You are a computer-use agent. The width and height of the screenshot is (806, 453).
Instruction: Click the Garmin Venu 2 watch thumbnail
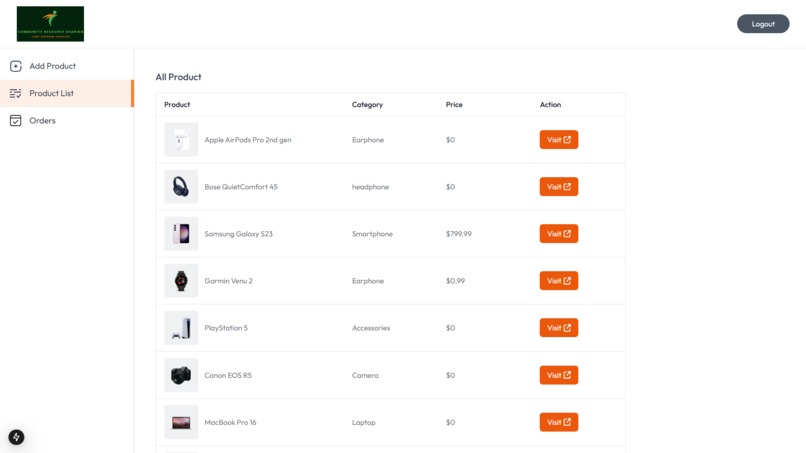tap(181, 281)
